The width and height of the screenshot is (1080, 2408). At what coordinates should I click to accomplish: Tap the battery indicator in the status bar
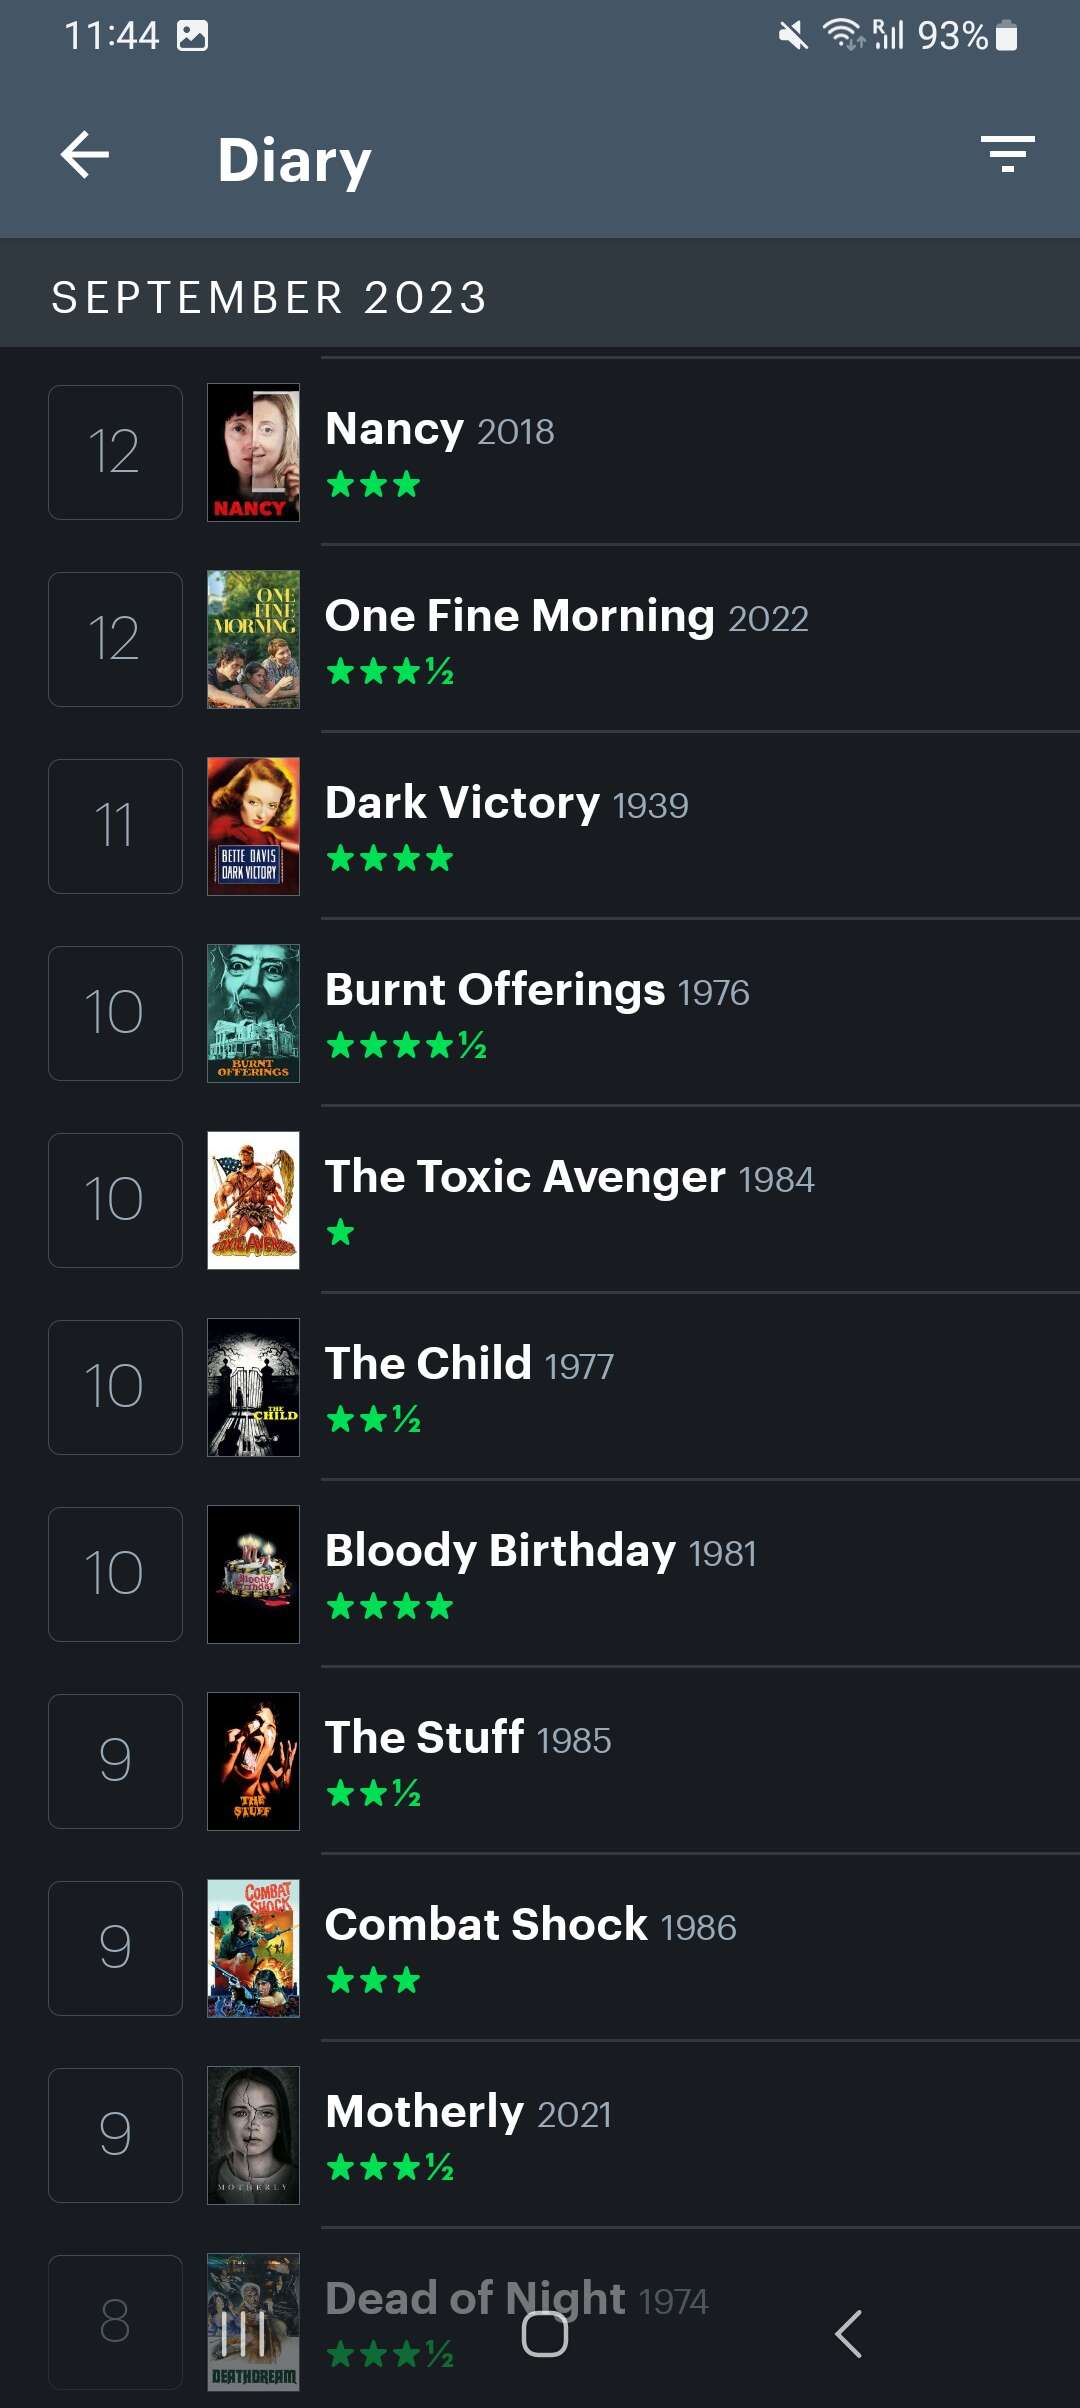click(x=1007, y=33)
